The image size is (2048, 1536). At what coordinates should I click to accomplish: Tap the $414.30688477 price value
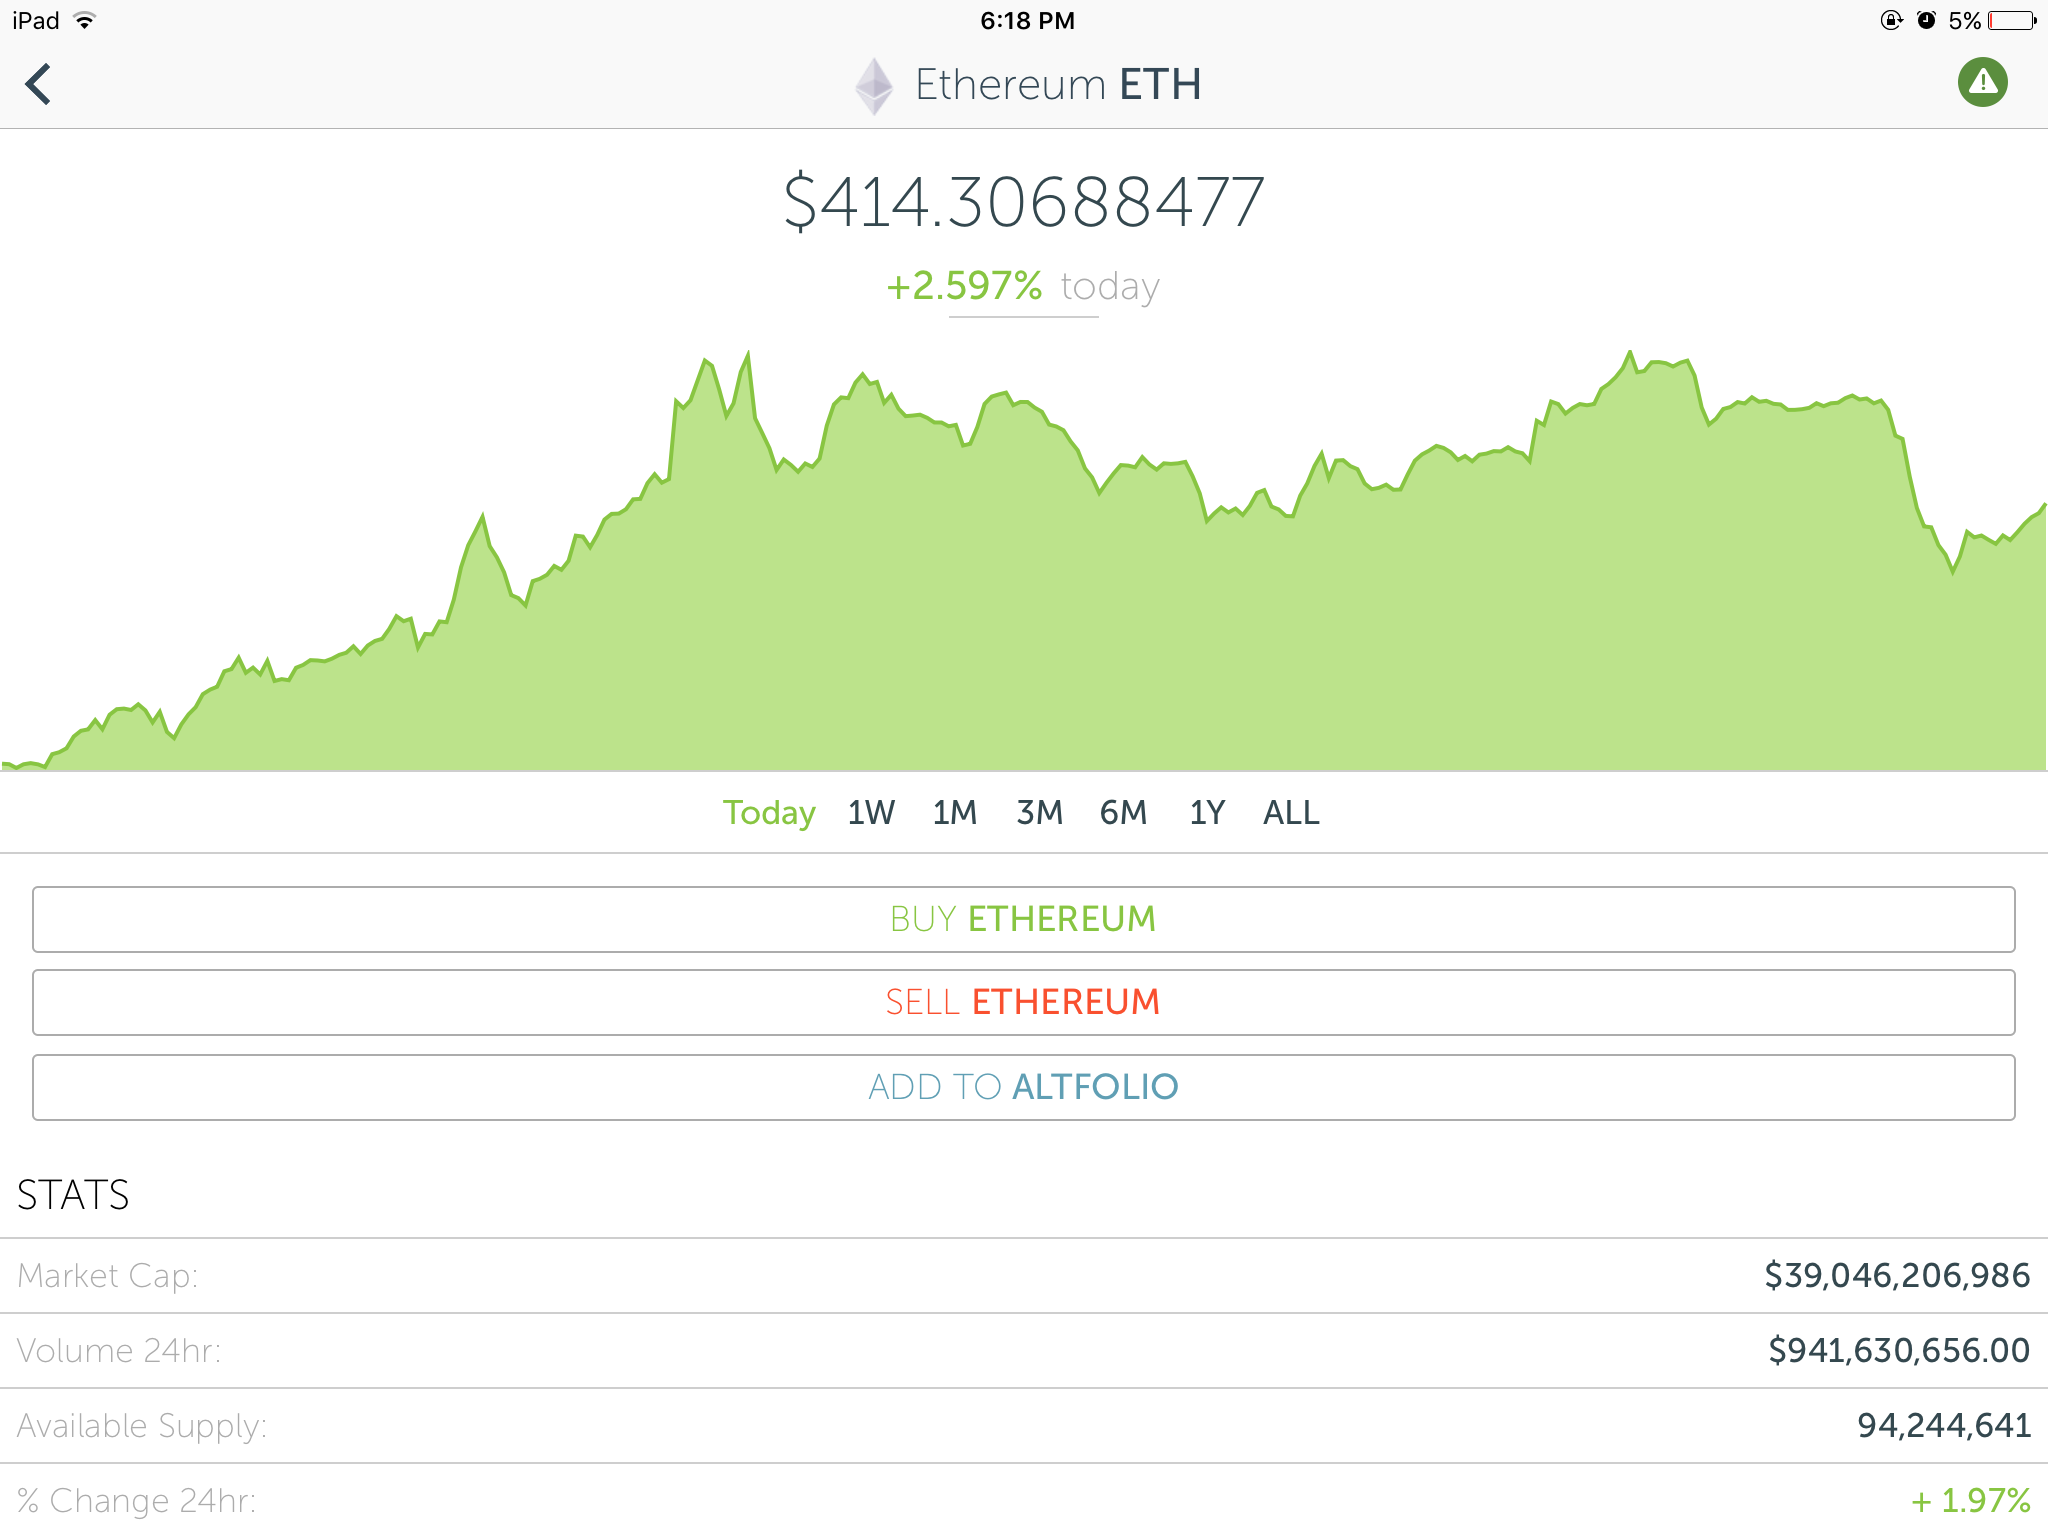point(1023,203)
